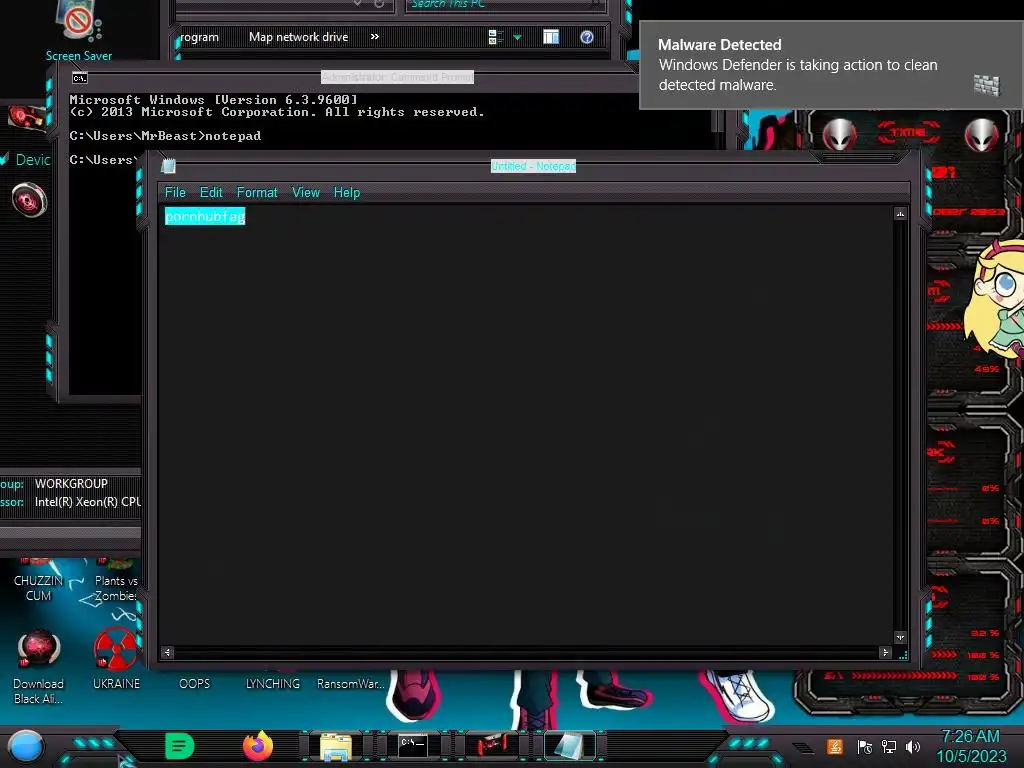The image size is (1024, 768).
Task: Click the up arrow on Notepad's vertical scrollbar
Action: tap(900, 214)
